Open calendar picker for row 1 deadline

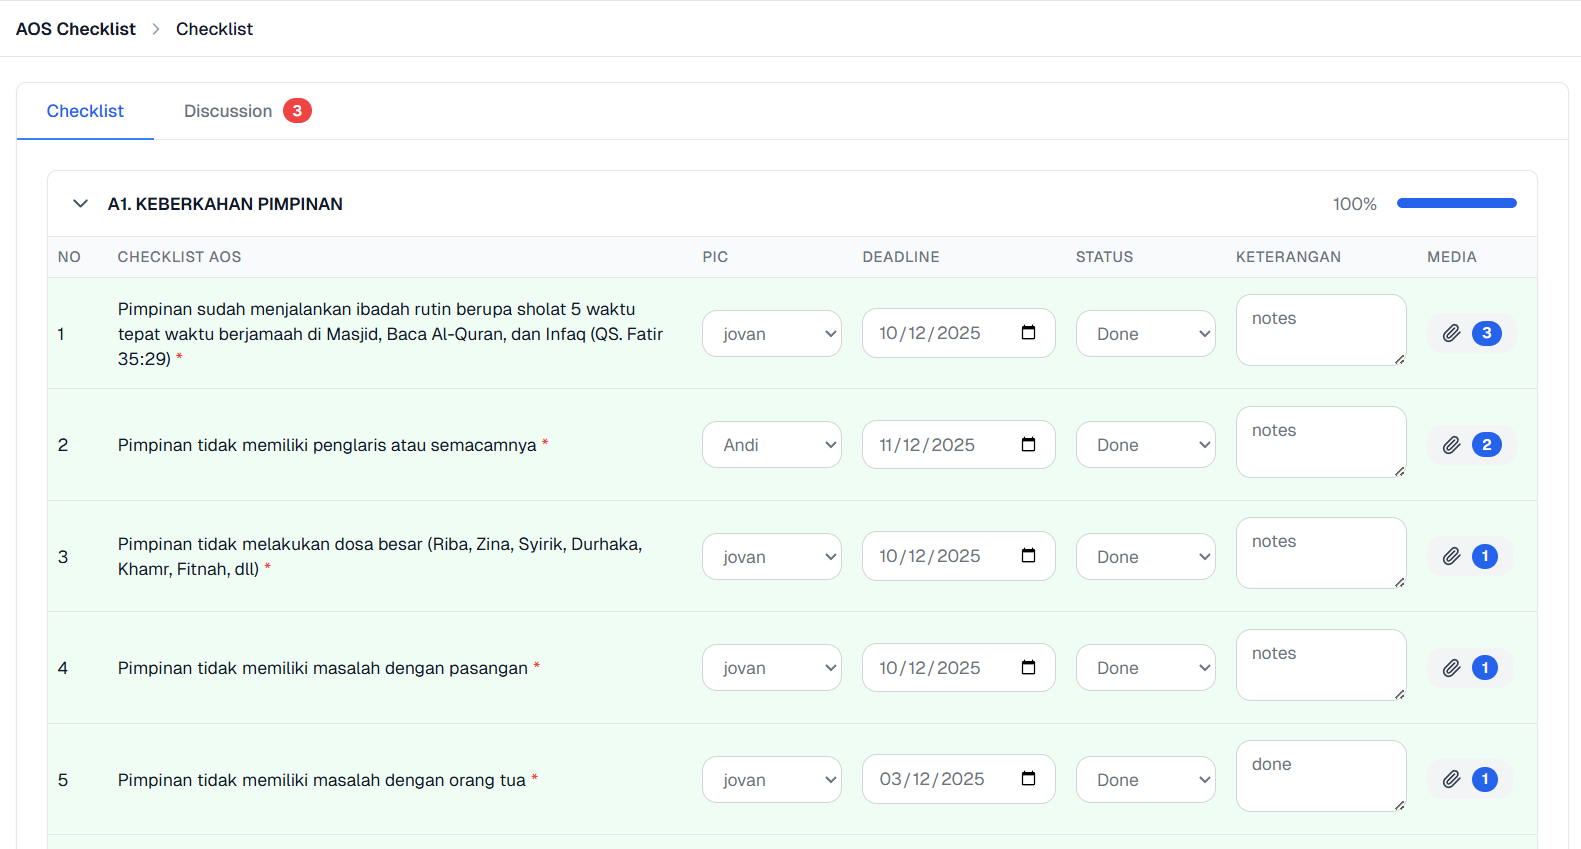point(1028,333)
